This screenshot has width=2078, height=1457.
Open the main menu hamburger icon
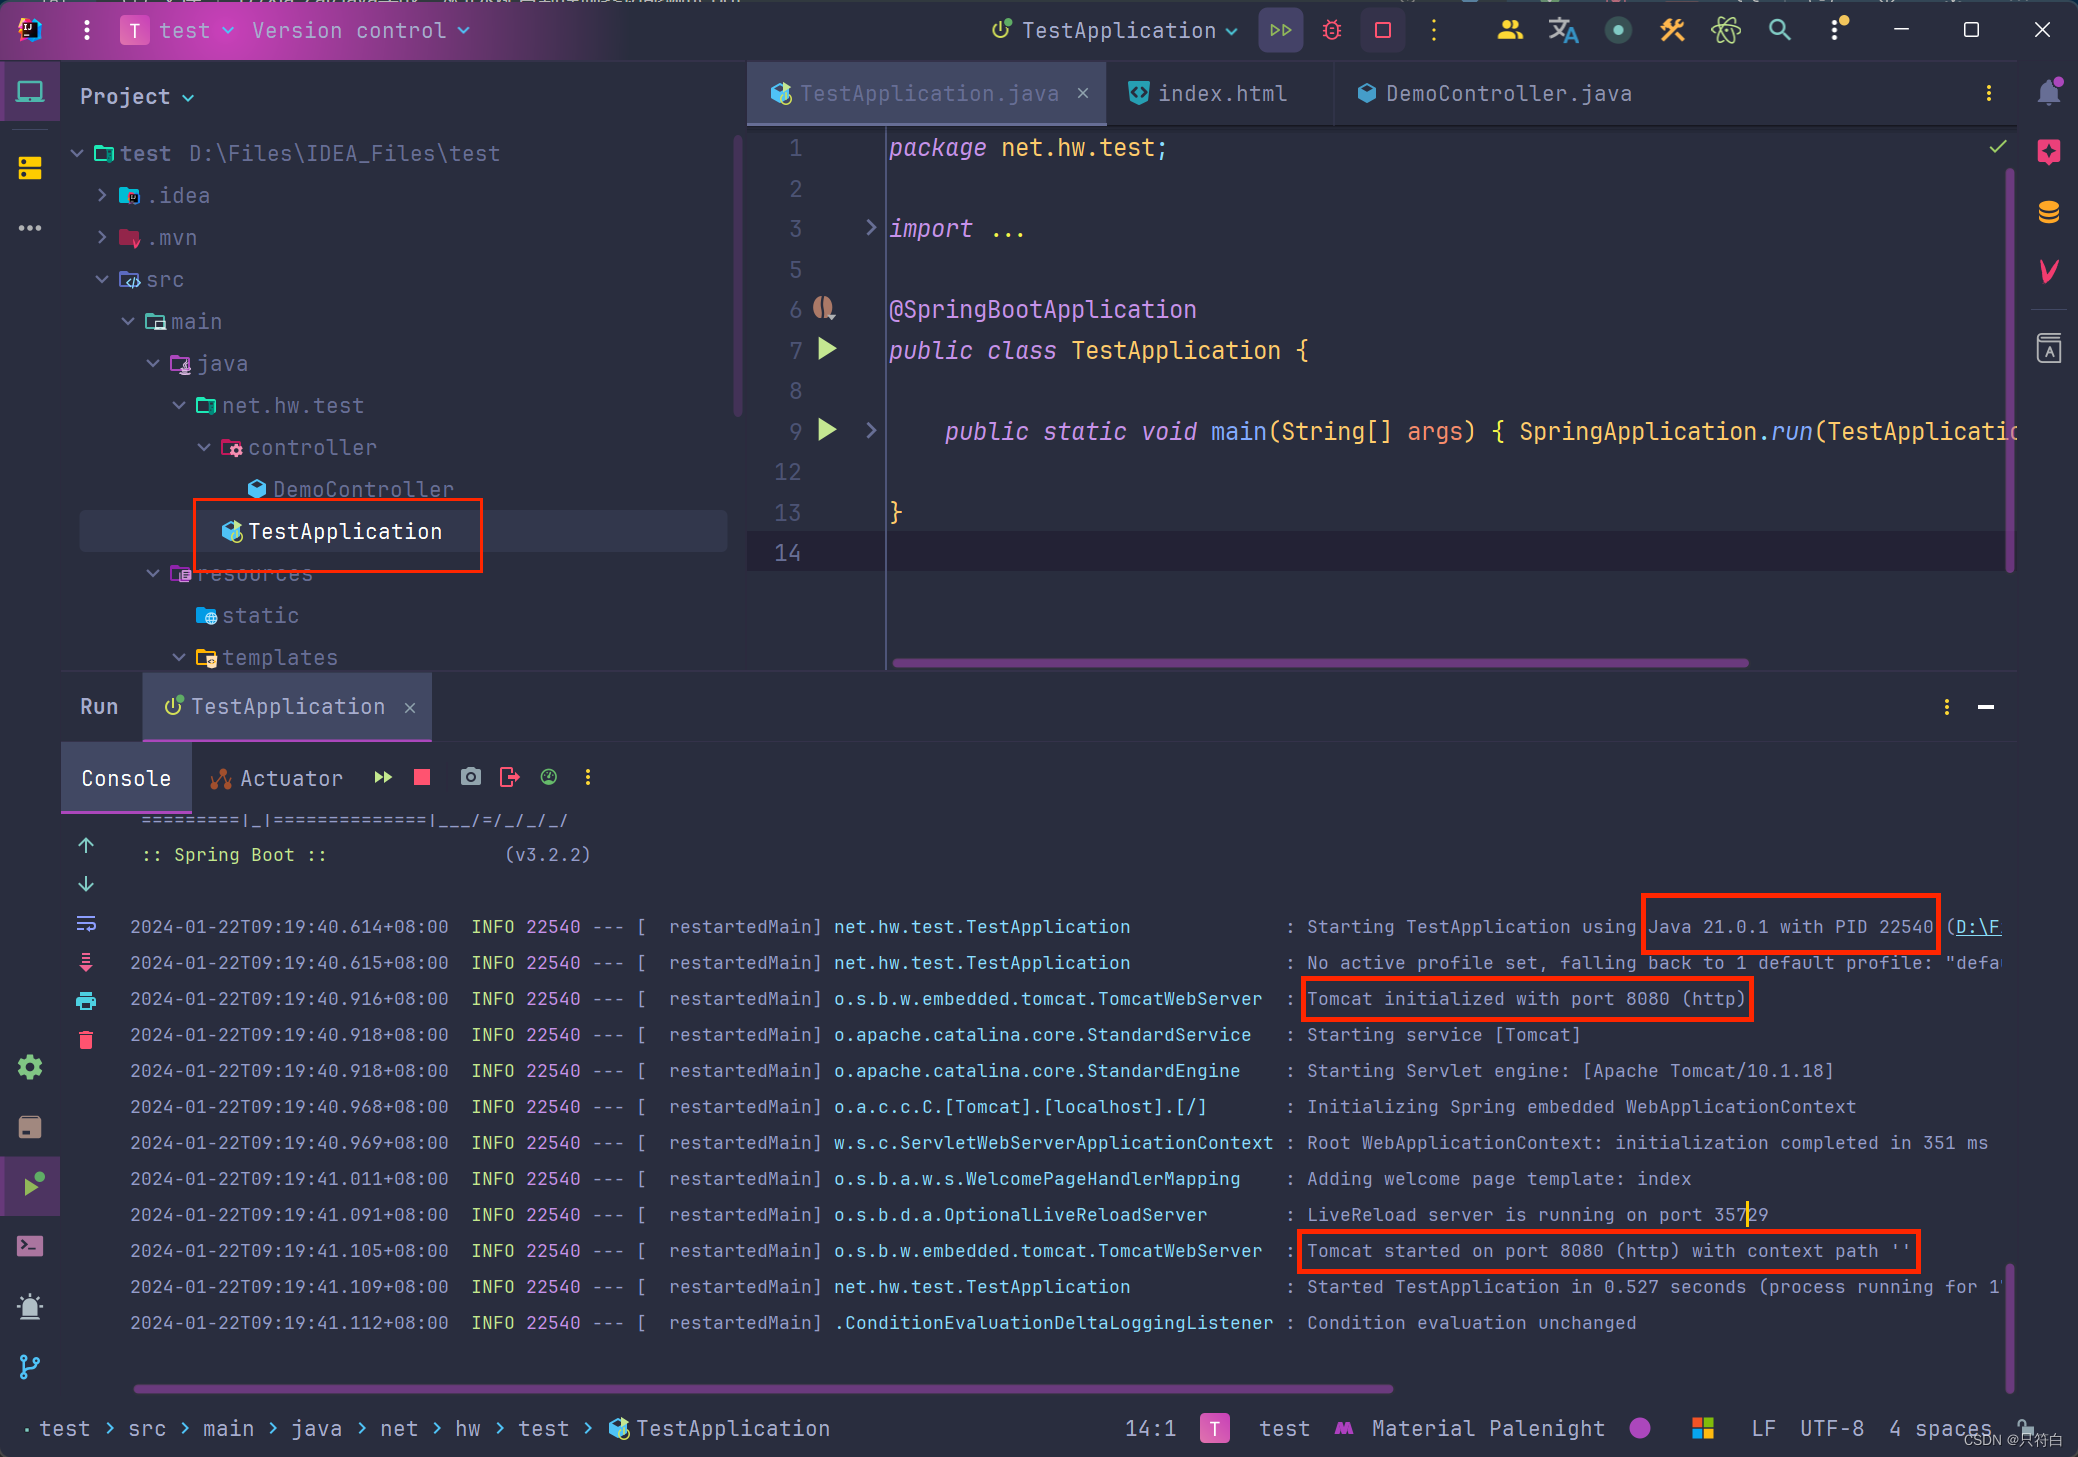point(87,30)
